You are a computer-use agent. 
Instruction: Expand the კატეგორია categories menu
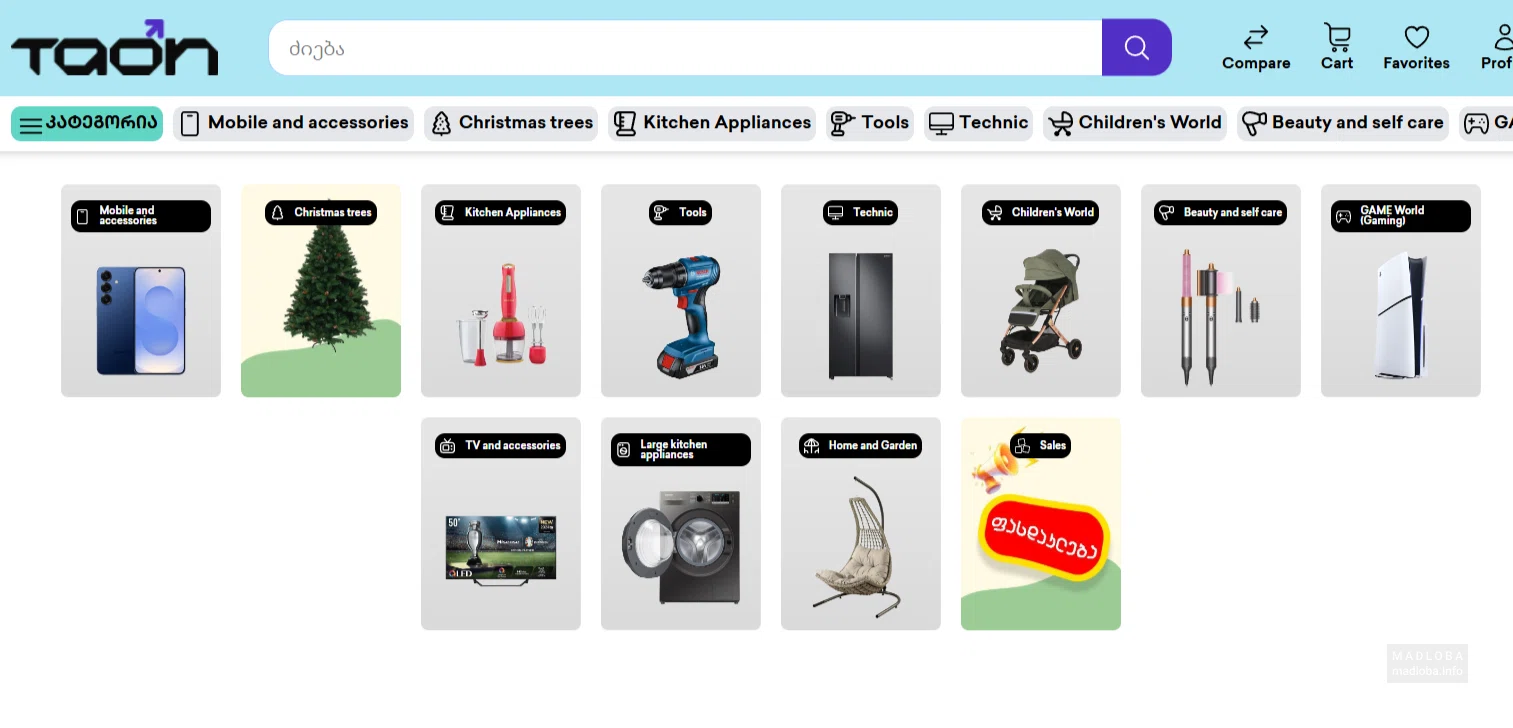point(87,123)
